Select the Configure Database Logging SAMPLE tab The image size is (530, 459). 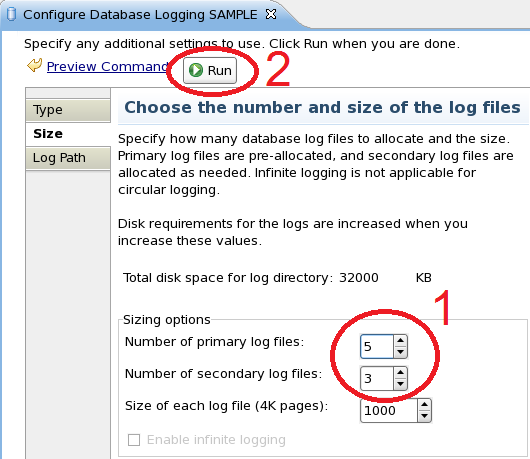[x=140, y=15]
